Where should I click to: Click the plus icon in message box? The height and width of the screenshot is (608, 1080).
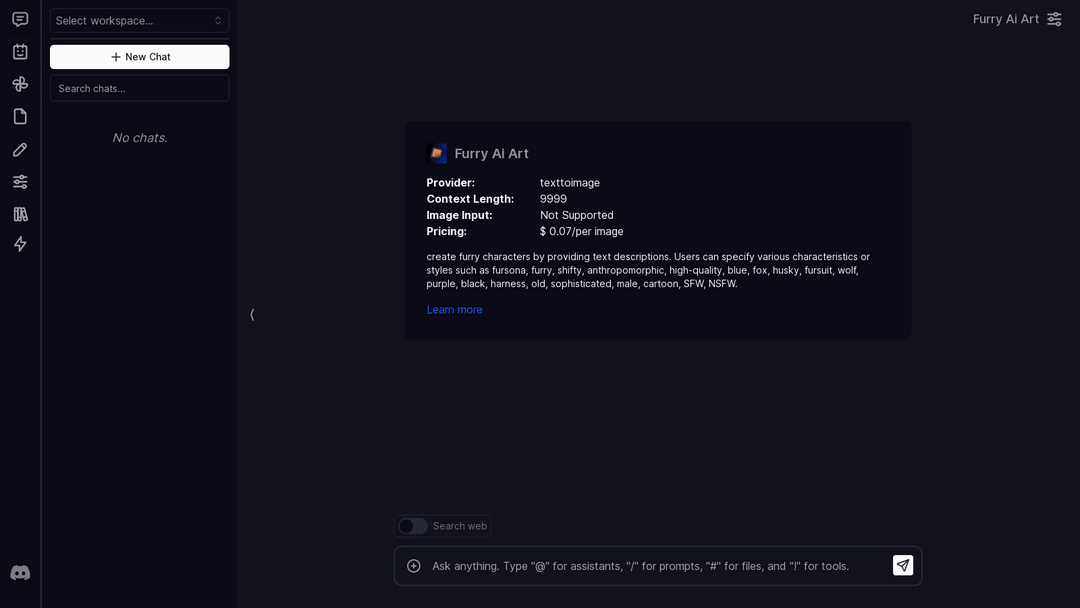(414, 566)
